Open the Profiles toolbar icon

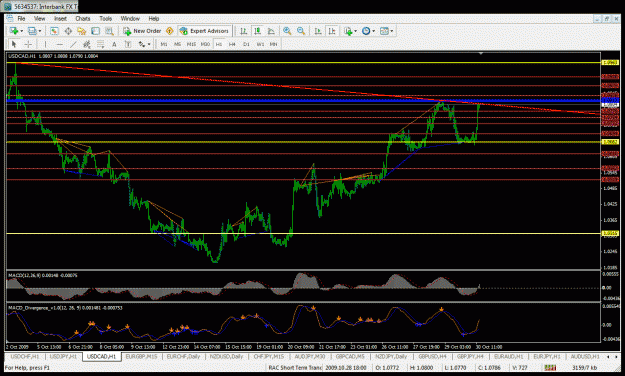[32, 31]
